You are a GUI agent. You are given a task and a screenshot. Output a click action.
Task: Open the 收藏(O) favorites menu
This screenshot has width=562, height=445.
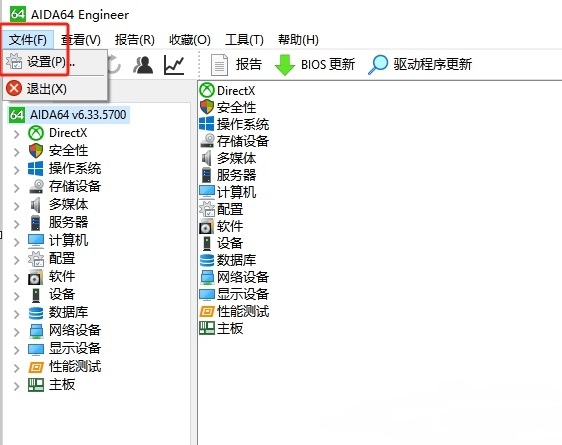190,39
